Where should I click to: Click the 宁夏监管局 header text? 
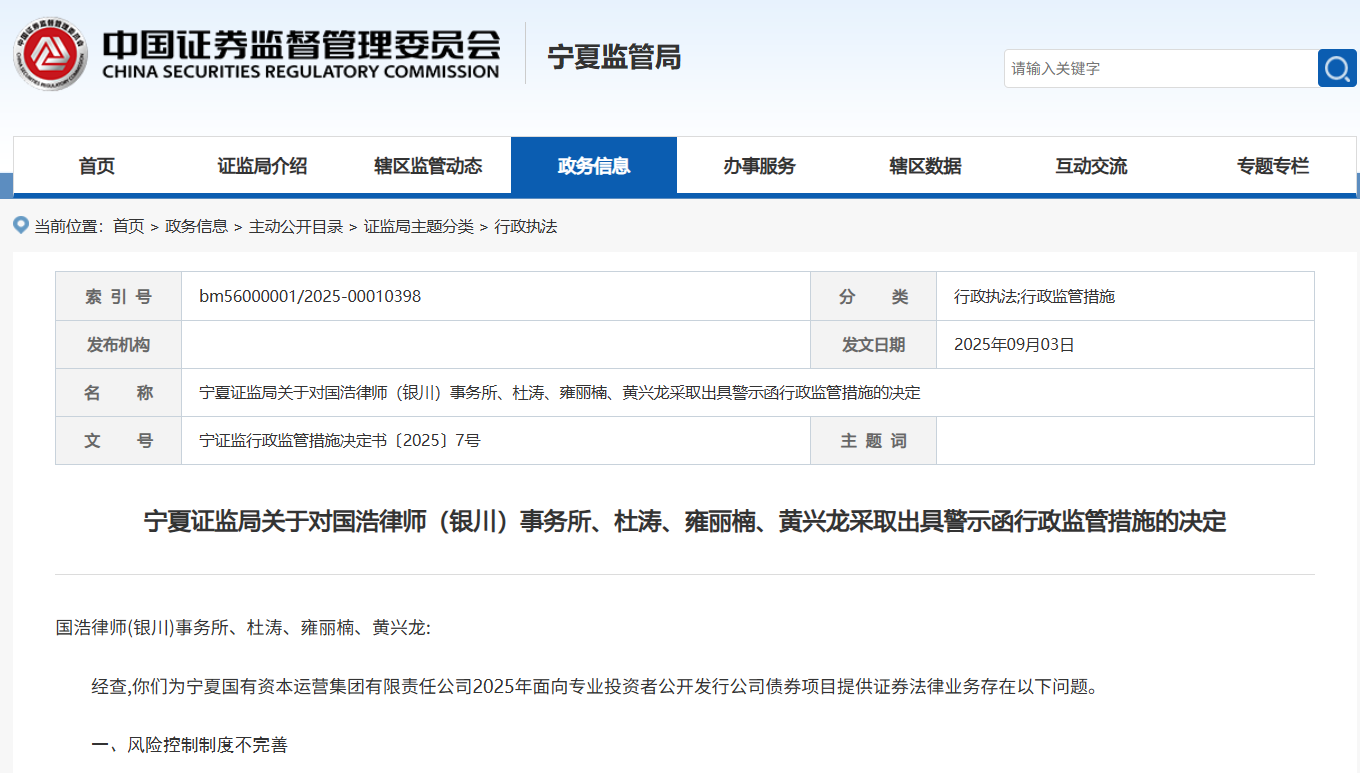pyautogui.click(x=614, y=57)
